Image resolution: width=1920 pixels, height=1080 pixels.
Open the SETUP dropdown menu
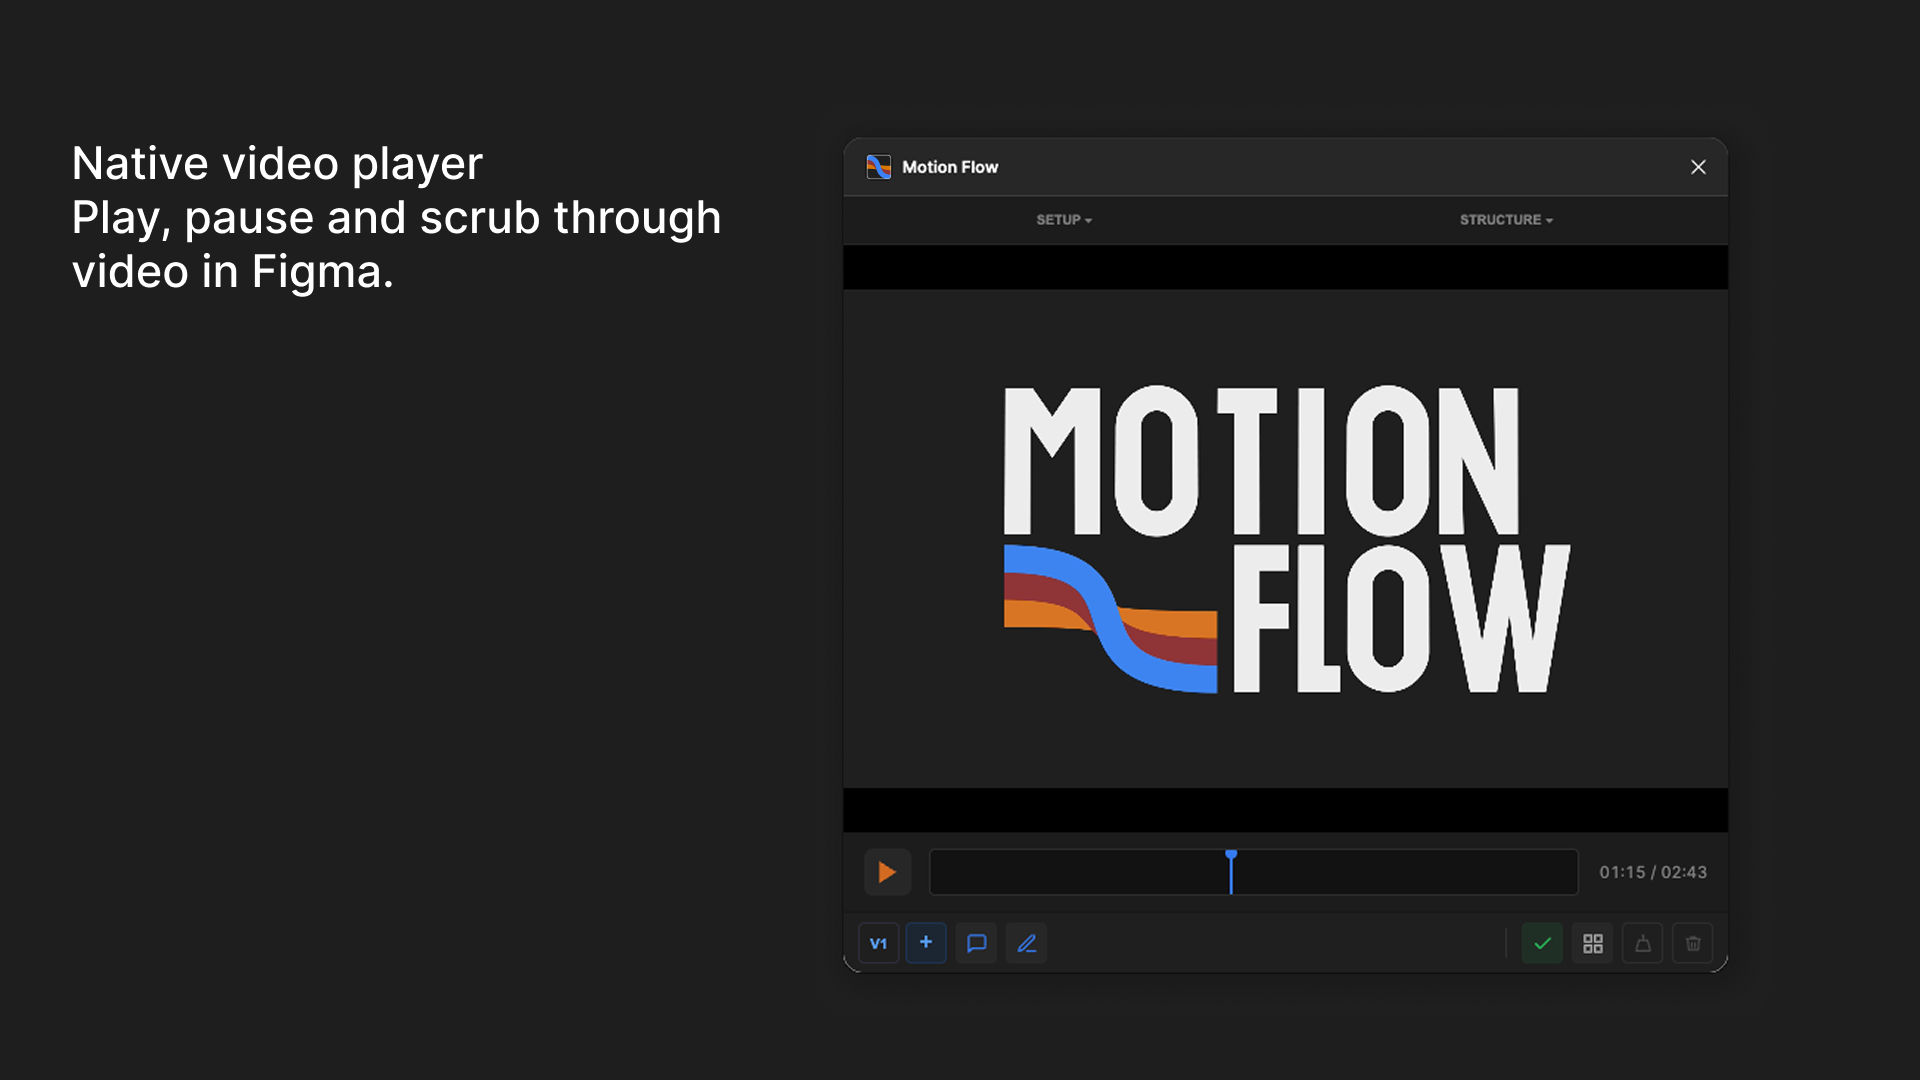pyautogui.click(x=1063, y=220)
